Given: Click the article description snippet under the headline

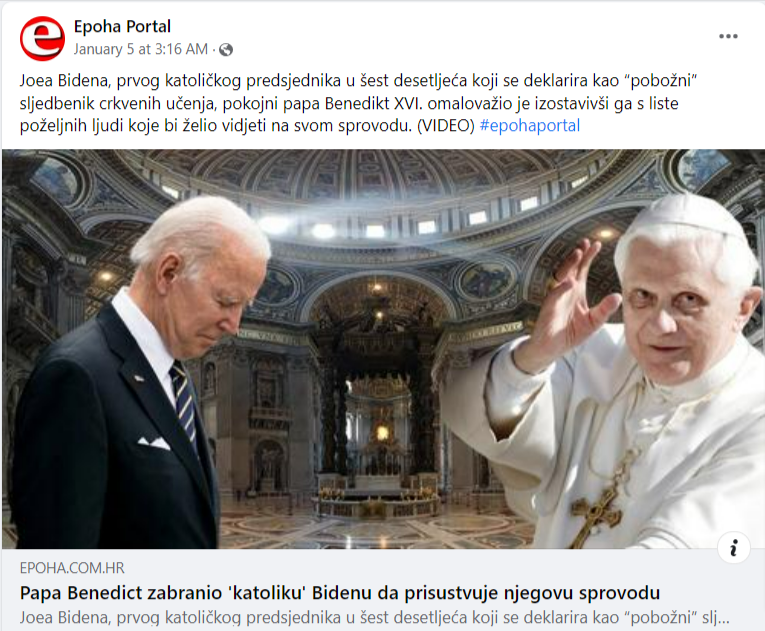Looking at the screenshot, I should pyautogui.click(x=374, y=617).
